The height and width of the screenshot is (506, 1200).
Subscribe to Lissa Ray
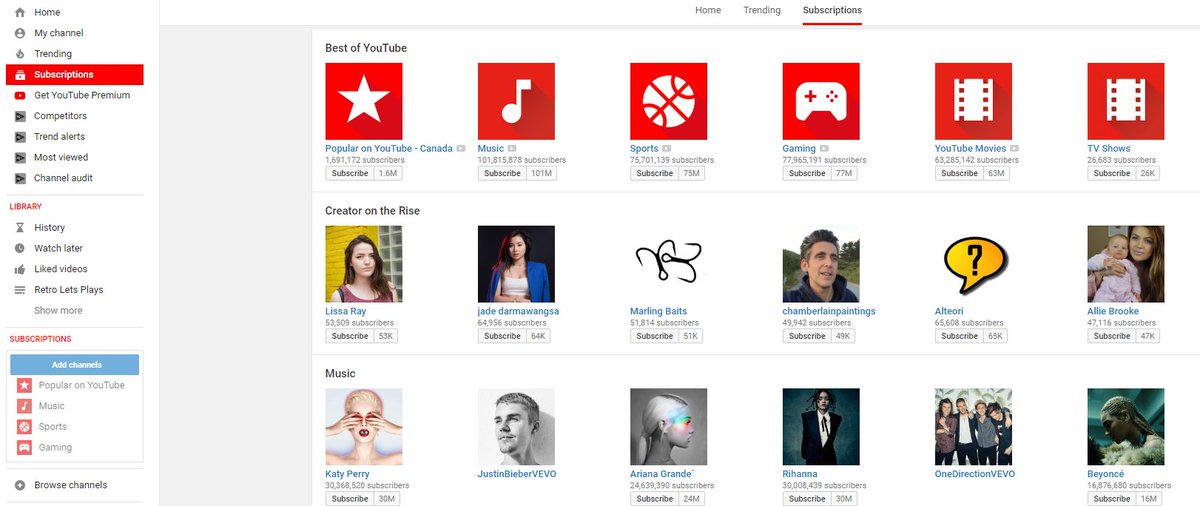click(350, 336)
